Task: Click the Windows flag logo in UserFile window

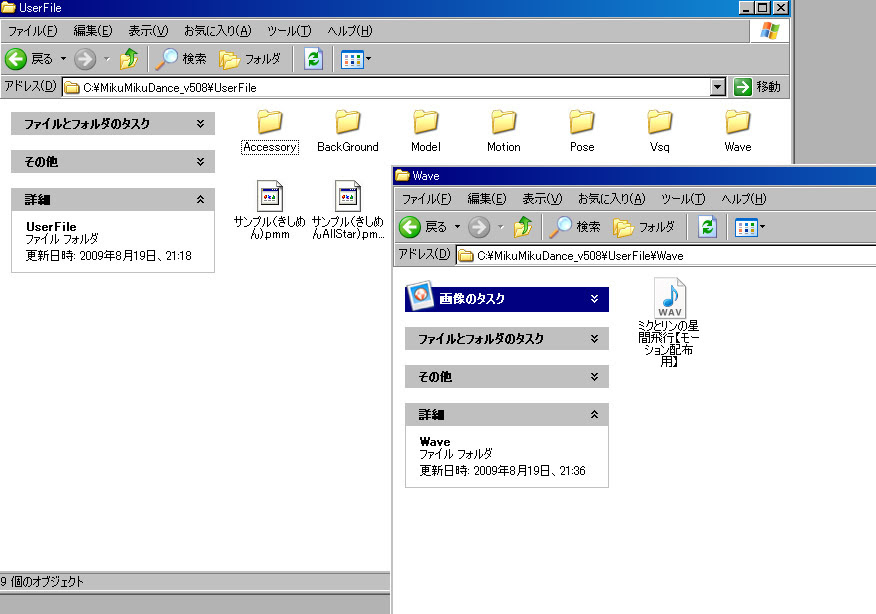Action: [769, 31]
